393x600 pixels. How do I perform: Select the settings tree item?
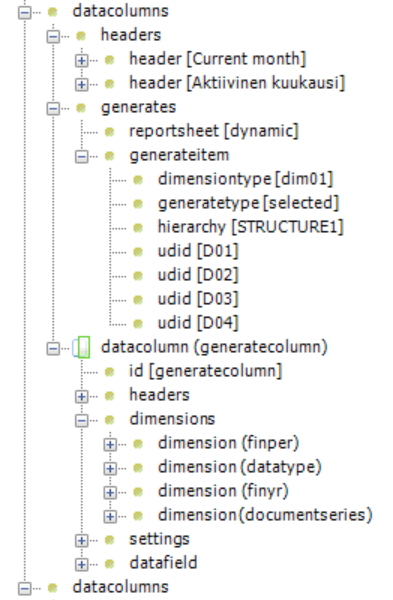pos(159,539)
